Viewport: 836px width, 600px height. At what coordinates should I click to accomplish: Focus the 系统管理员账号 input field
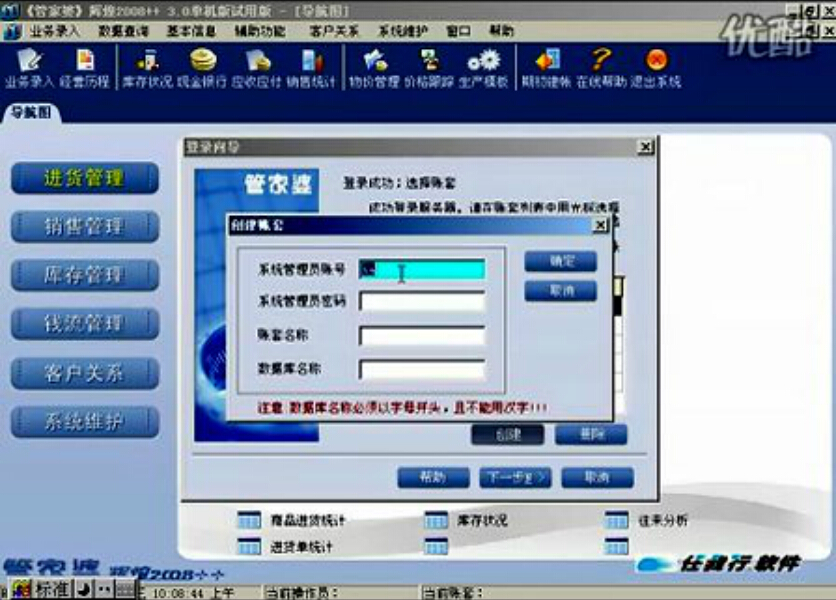[x=422, y=269]
